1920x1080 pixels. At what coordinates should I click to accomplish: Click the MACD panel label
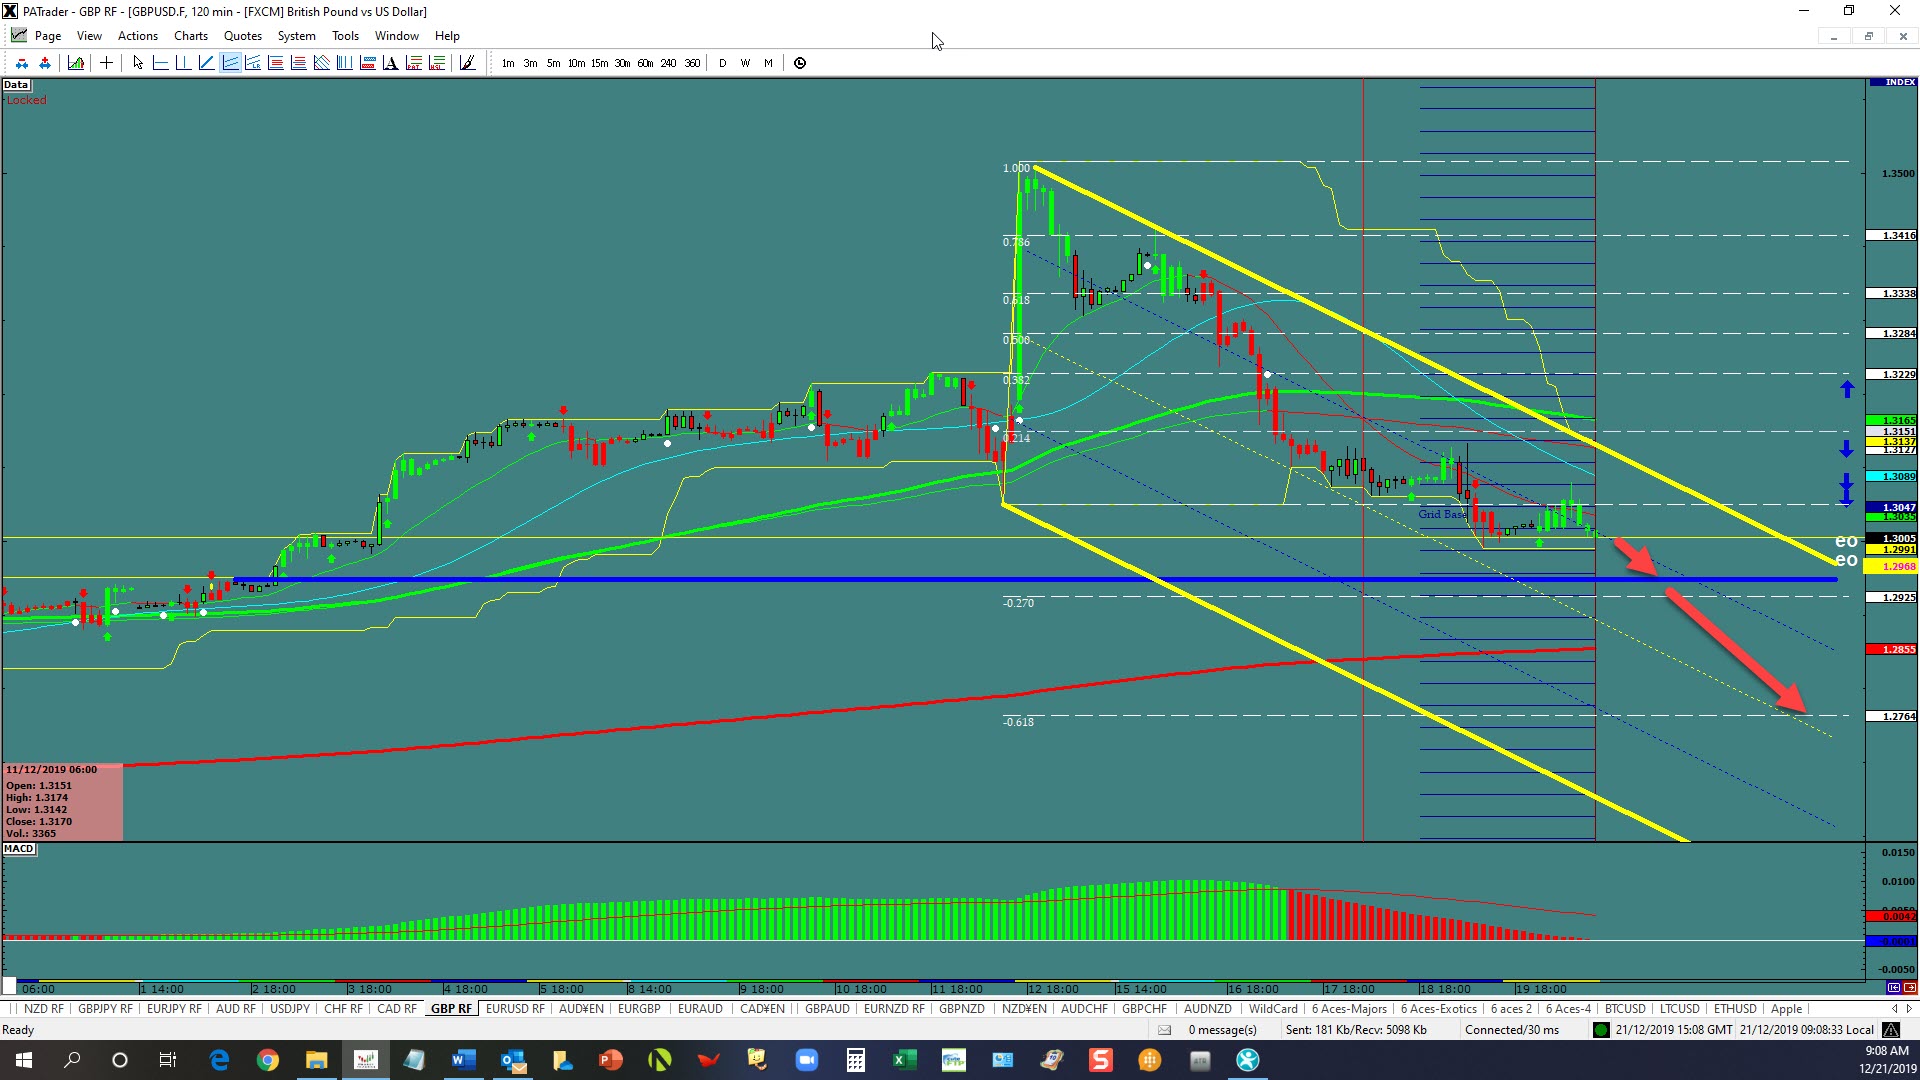19,849
